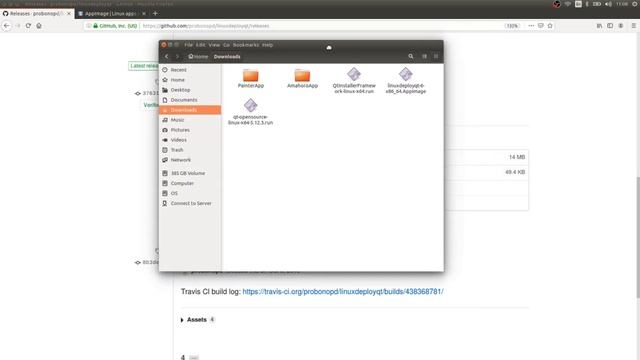
Task: Open Downloads in the sidebar
Action: (x=190, y=110)
